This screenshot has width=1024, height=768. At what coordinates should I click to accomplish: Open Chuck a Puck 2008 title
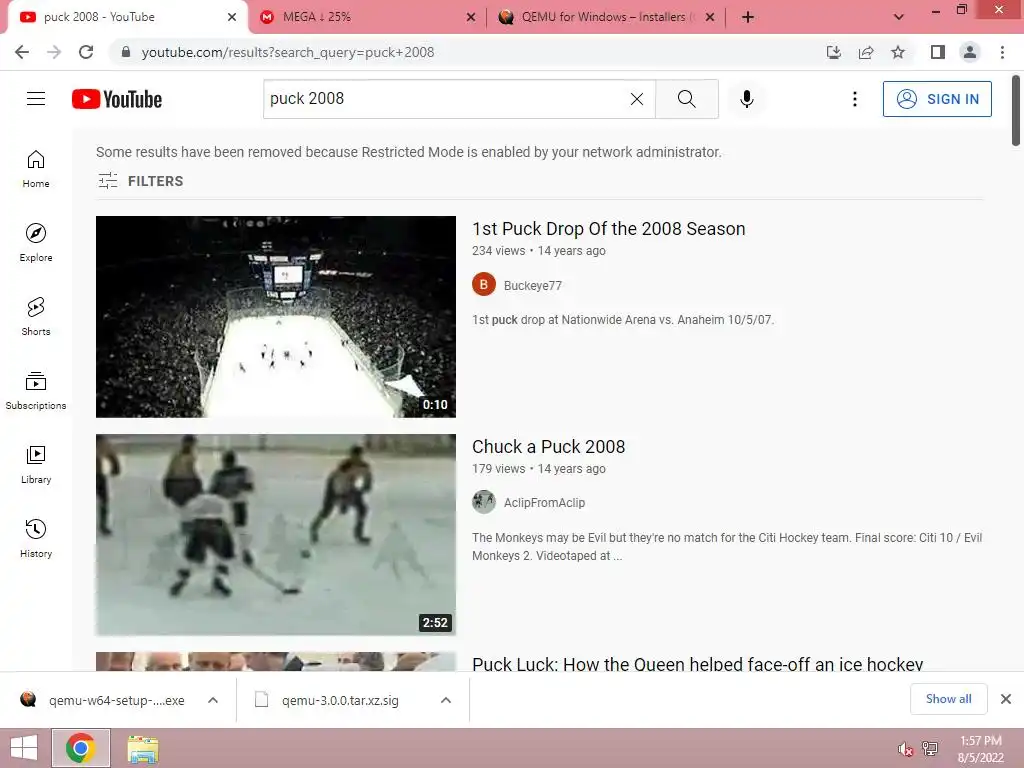point(549,447)
